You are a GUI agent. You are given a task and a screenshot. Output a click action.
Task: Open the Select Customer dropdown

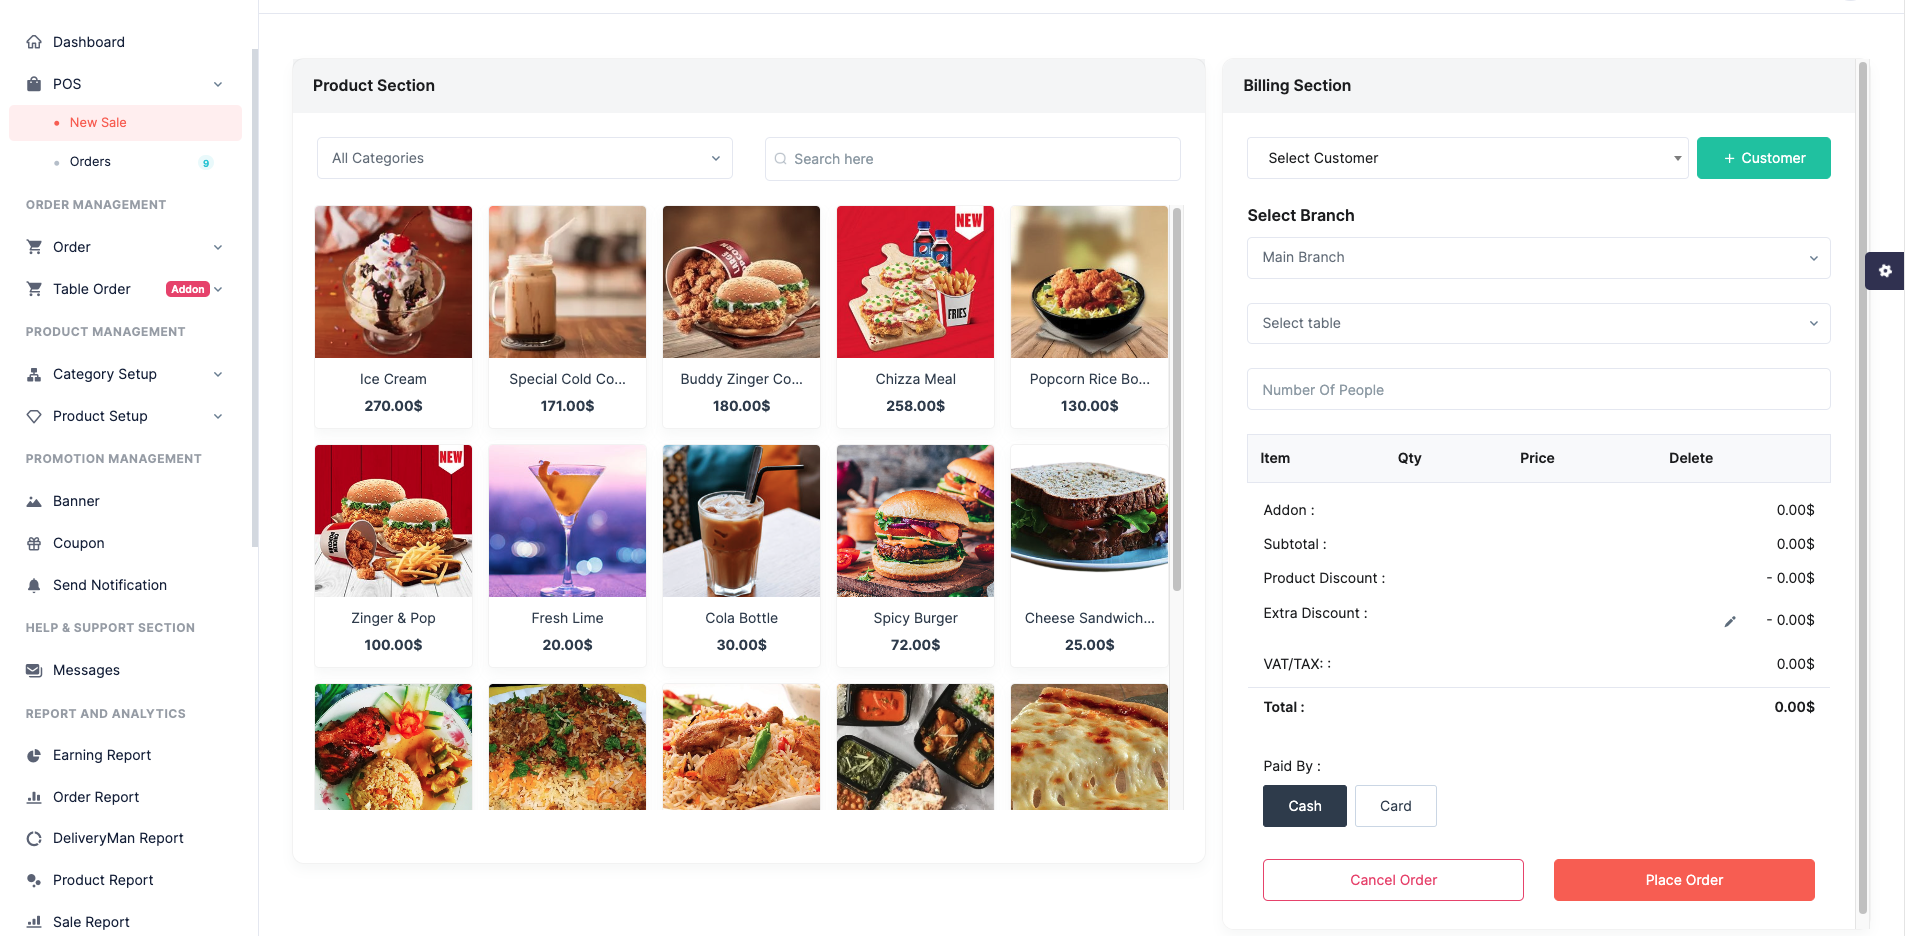(1467, 158)
